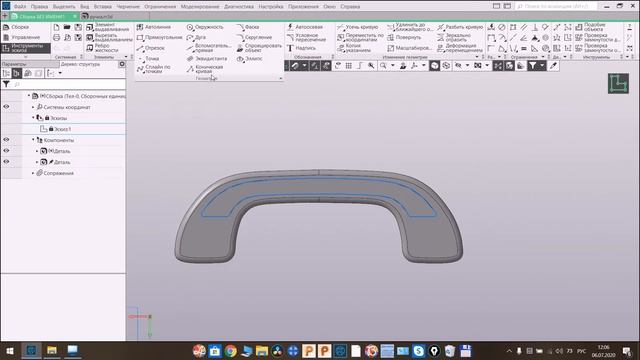This screenshot has height=360, width=640.
Task: Select the Эквидистанта tool
Action: [207, 59]
